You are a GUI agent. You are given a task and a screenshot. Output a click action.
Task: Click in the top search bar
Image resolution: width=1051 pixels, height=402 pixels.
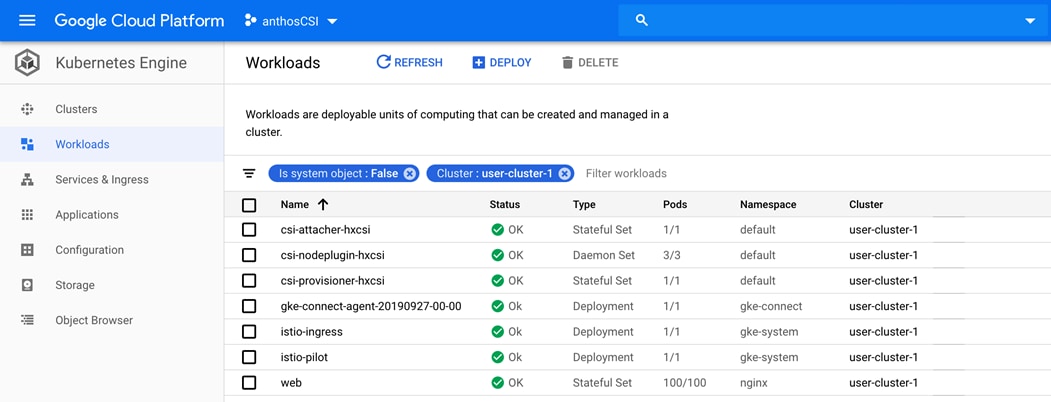pyautogui.click(x=831, y=21)
